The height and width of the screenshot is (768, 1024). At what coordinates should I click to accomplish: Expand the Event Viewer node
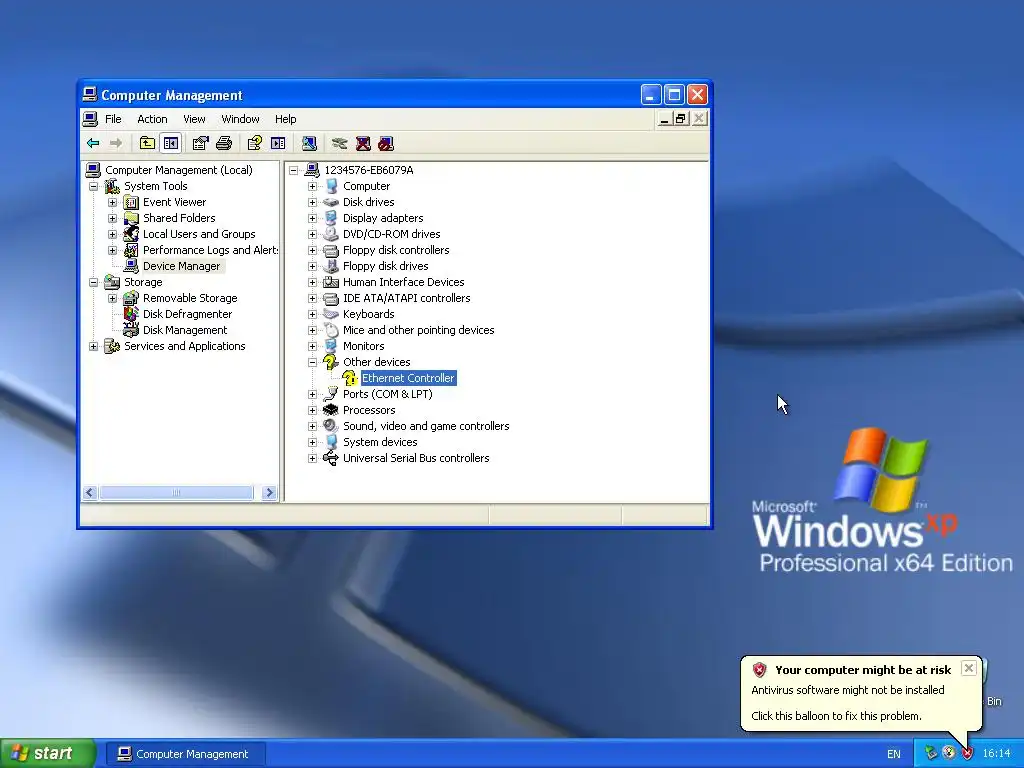[x=112, y=202]
